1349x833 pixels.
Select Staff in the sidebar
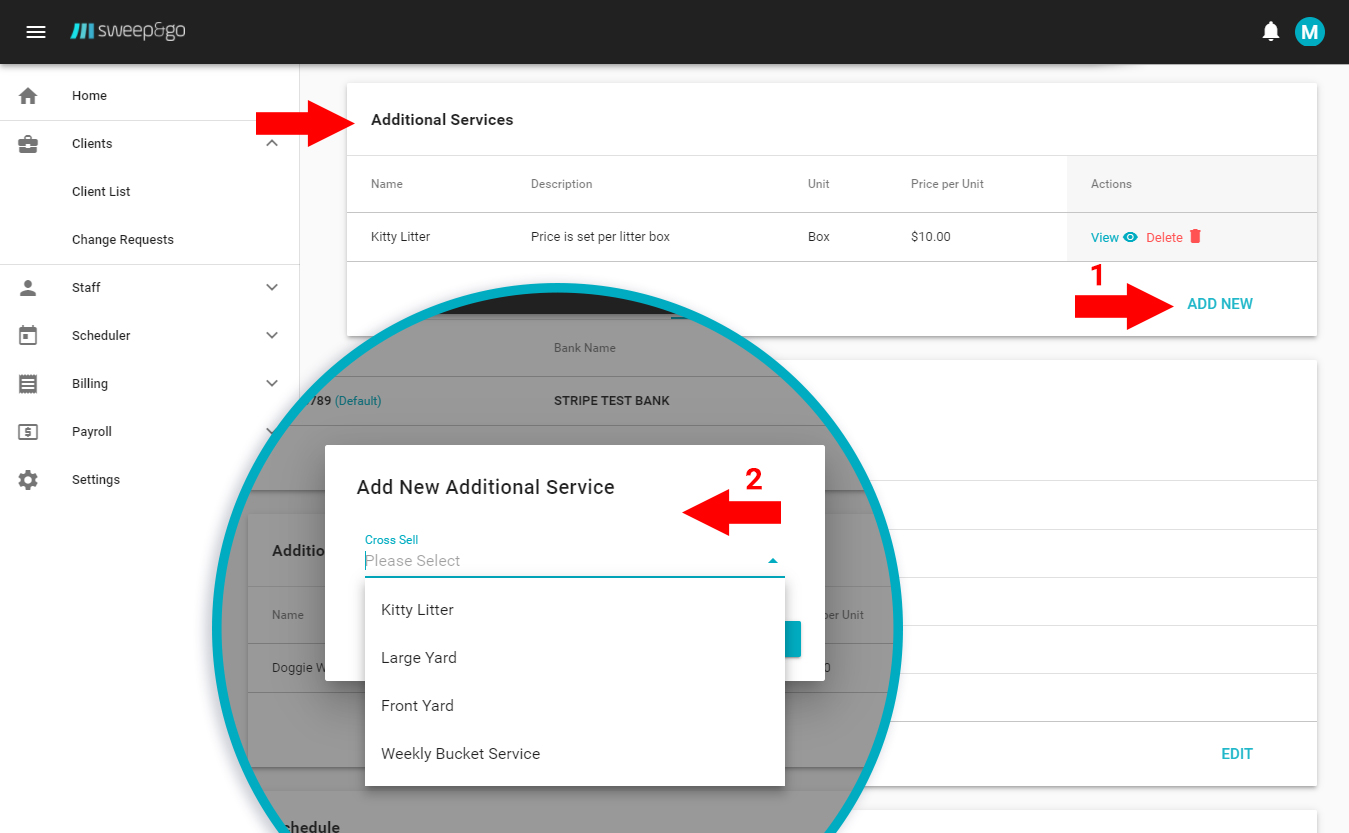pos(86,288)
